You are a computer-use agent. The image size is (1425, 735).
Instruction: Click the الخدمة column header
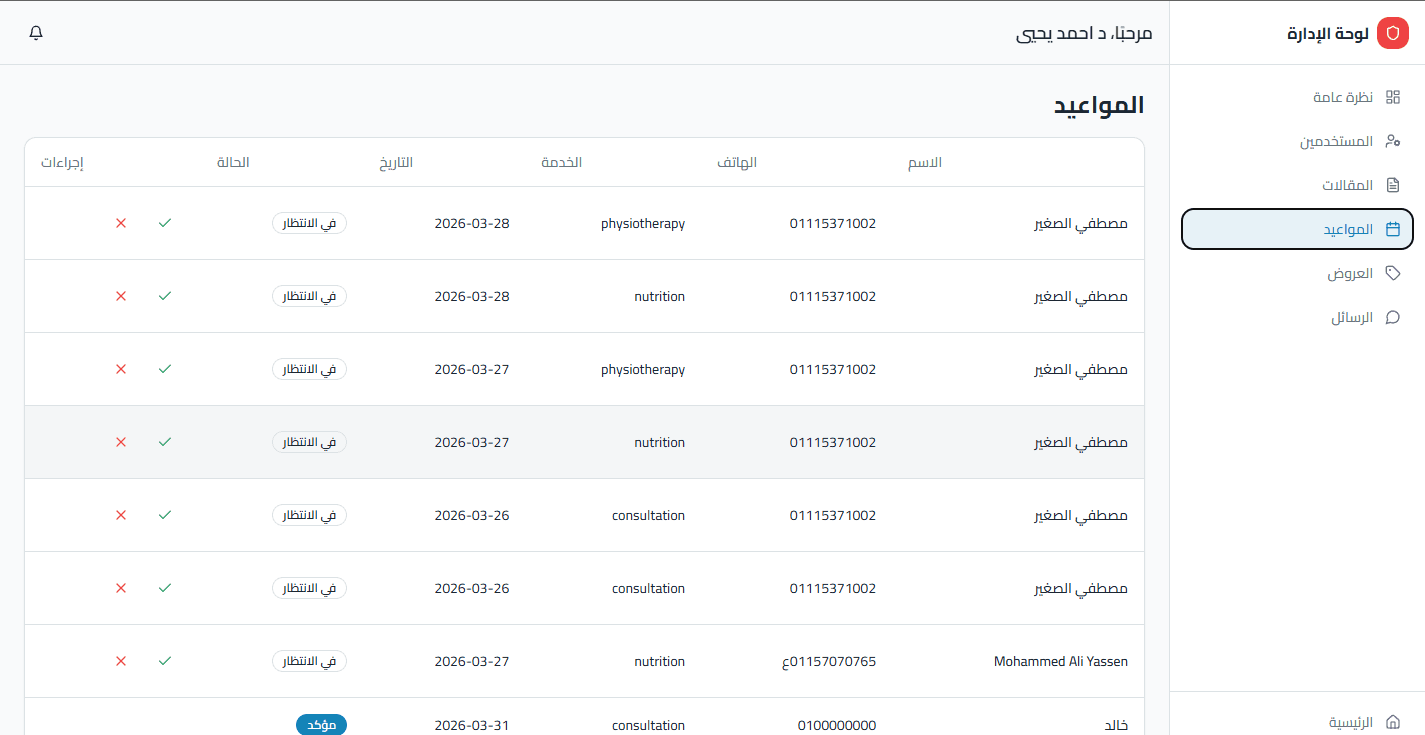point(562,162)
